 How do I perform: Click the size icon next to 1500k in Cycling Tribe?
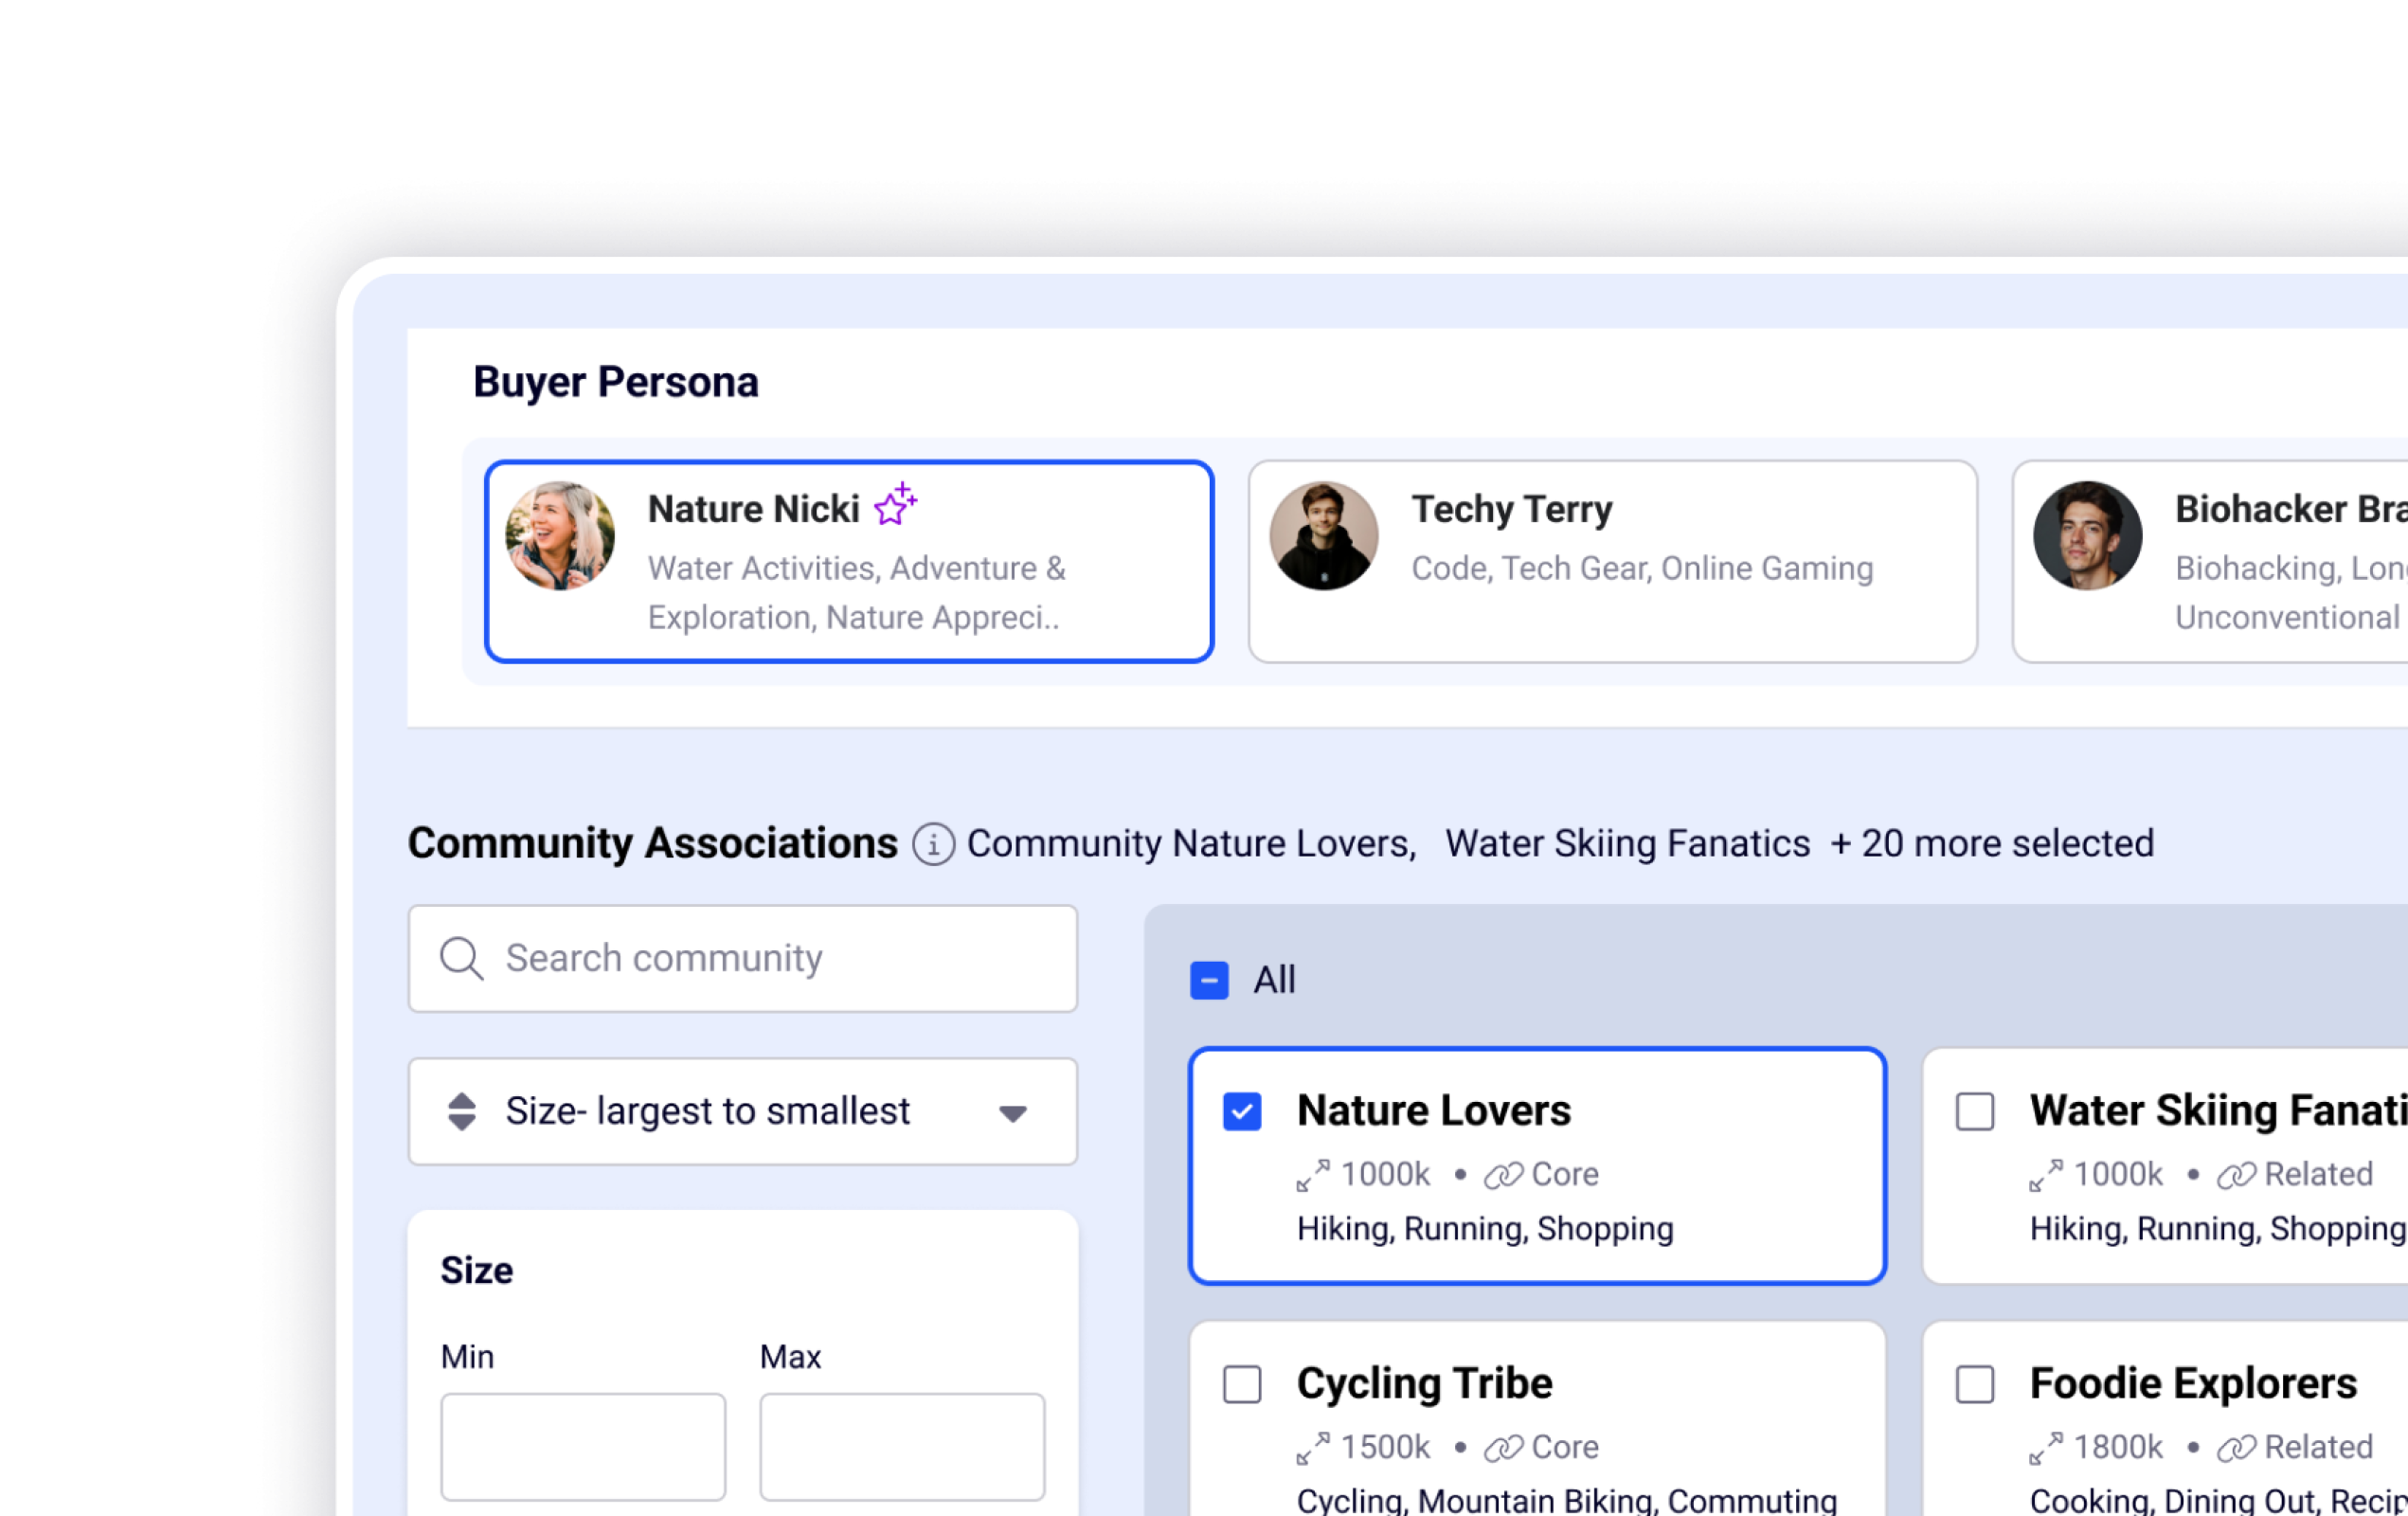click(1312, 1448)
